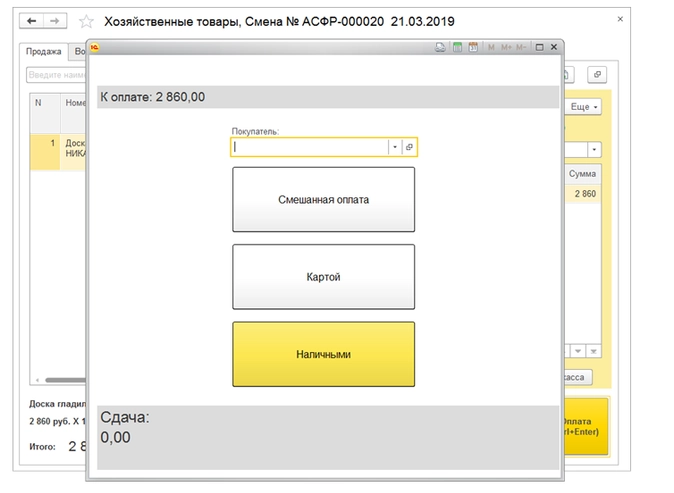The height and width of the screenshot is (493, 674).
Task: Move down the list with the single-arrow button
Action: coord(578,352)
